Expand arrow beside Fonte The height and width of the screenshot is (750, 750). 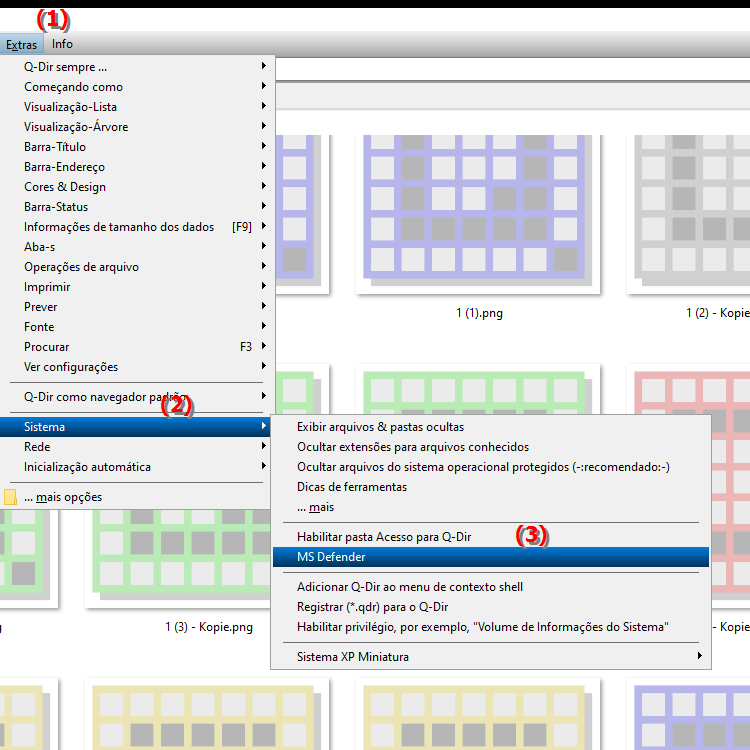pyautogui.click(x=264, y=326)
